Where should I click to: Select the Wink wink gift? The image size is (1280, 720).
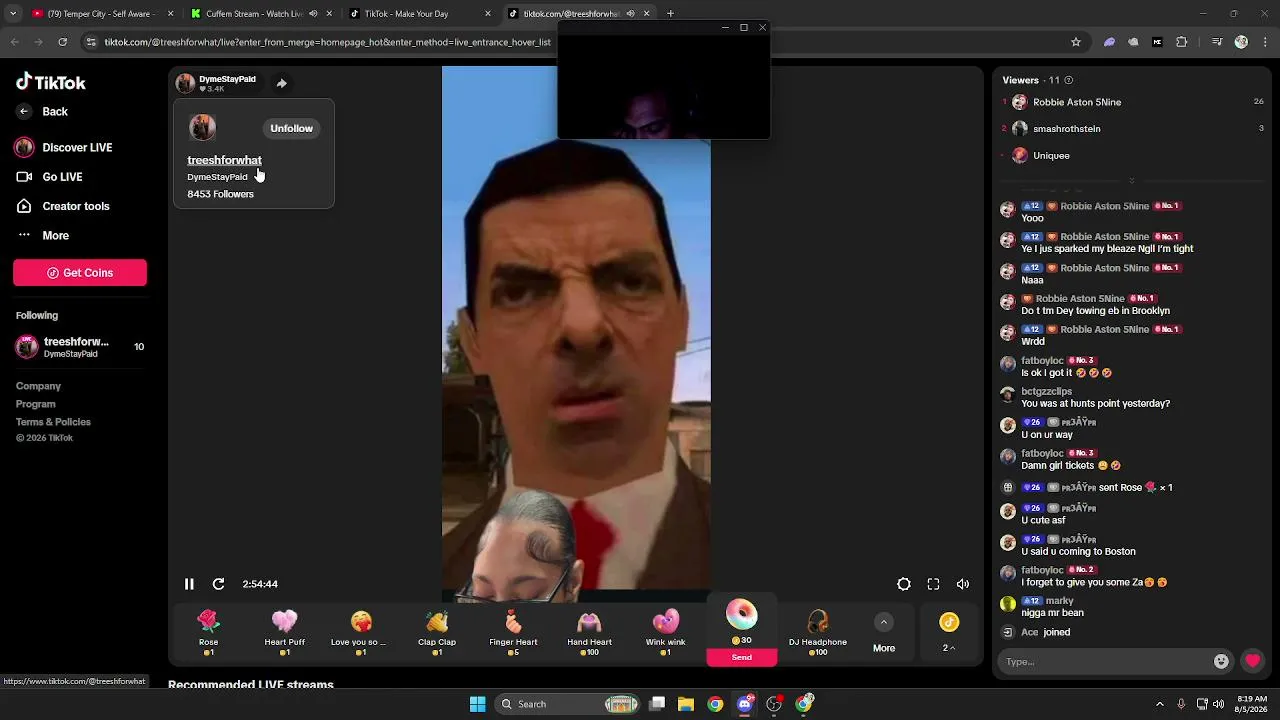coord(665,633)
